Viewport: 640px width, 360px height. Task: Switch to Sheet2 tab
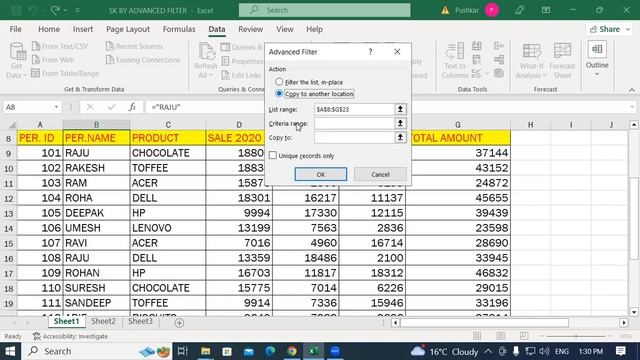tap(103, 321)
